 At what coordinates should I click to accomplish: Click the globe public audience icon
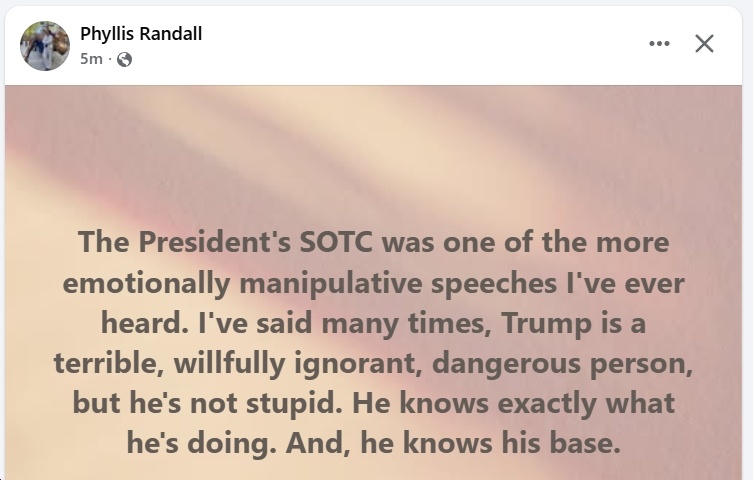click(124, 59)
